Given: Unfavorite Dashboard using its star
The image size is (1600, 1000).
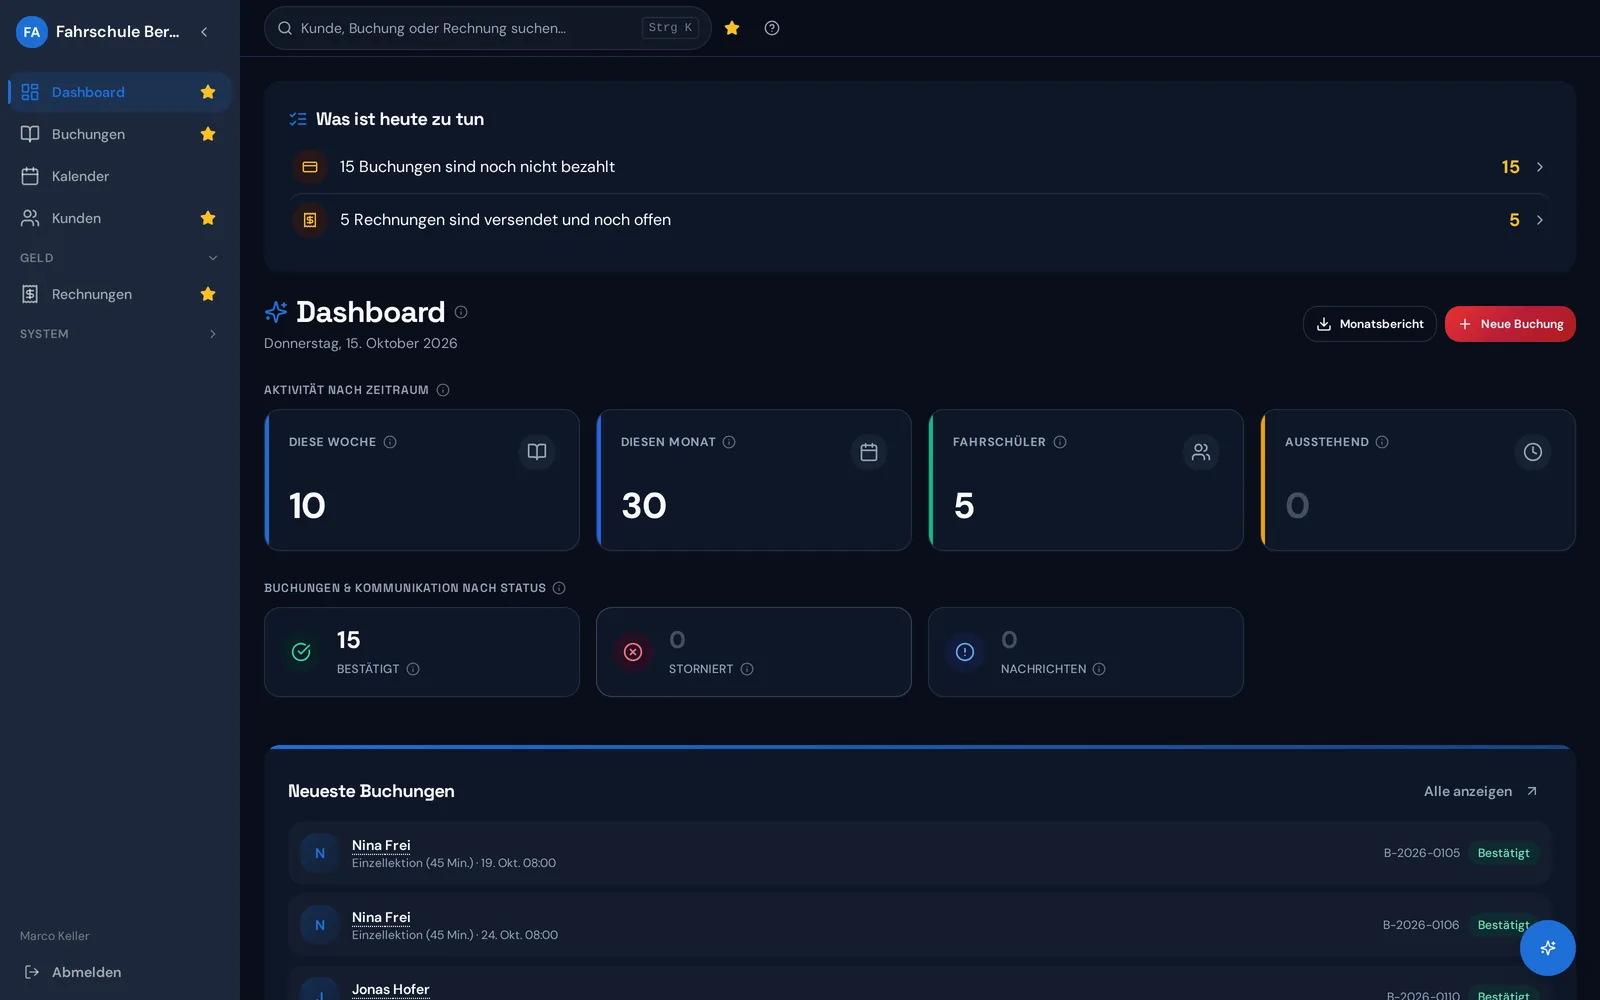Looking at the screenshot, I should click(x=208, y=92).
